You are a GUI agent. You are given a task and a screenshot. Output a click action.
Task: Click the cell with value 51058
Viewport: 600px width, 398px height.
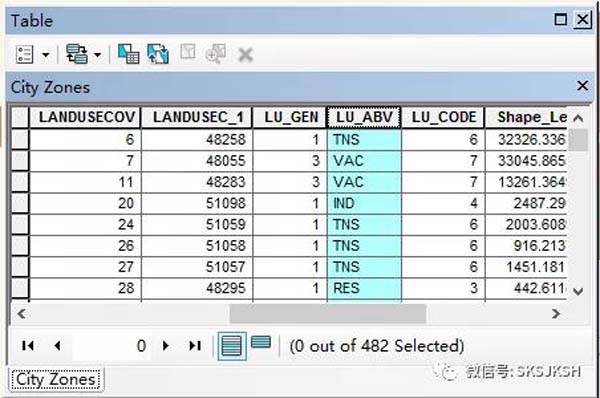pos(197,246)
